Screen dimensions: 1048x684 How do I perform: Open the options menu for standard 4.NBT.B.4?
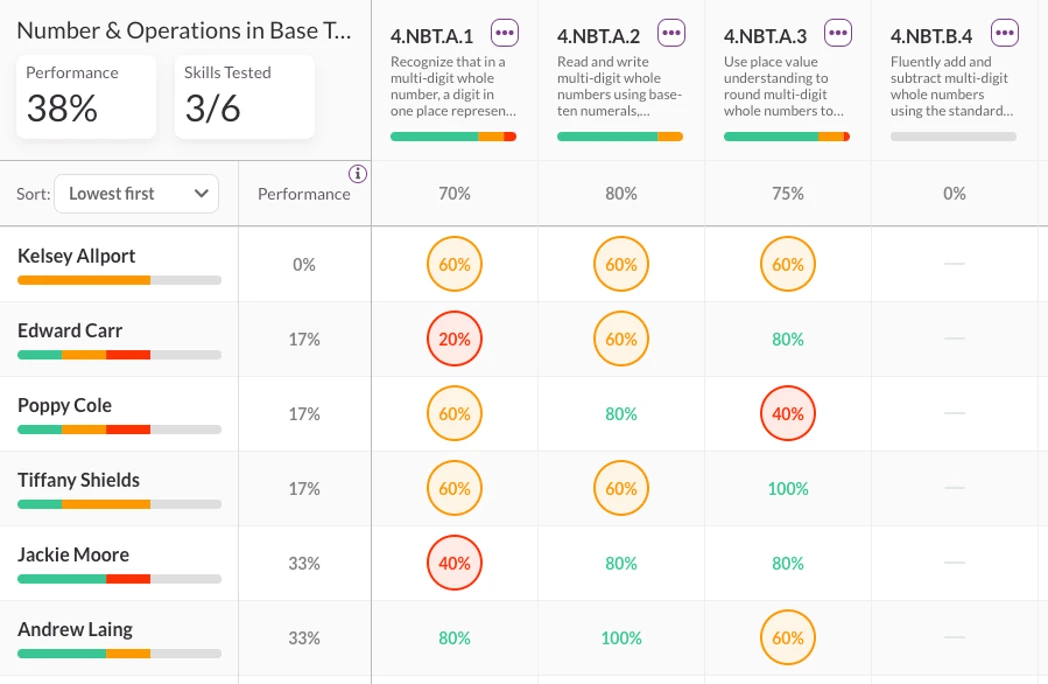(x=1004, y=31)
